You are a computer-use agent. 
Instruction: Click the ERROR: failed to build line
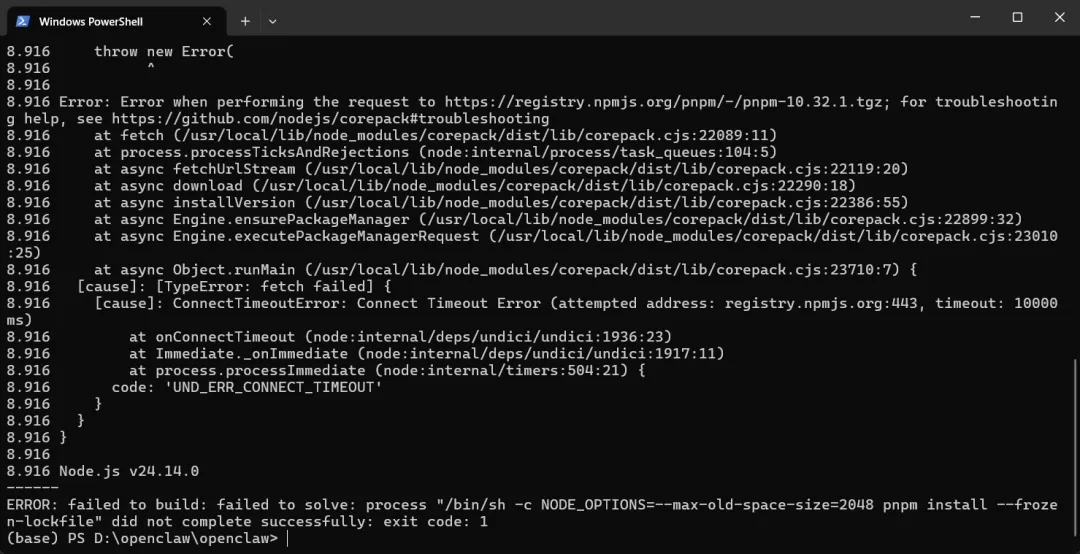532,513
